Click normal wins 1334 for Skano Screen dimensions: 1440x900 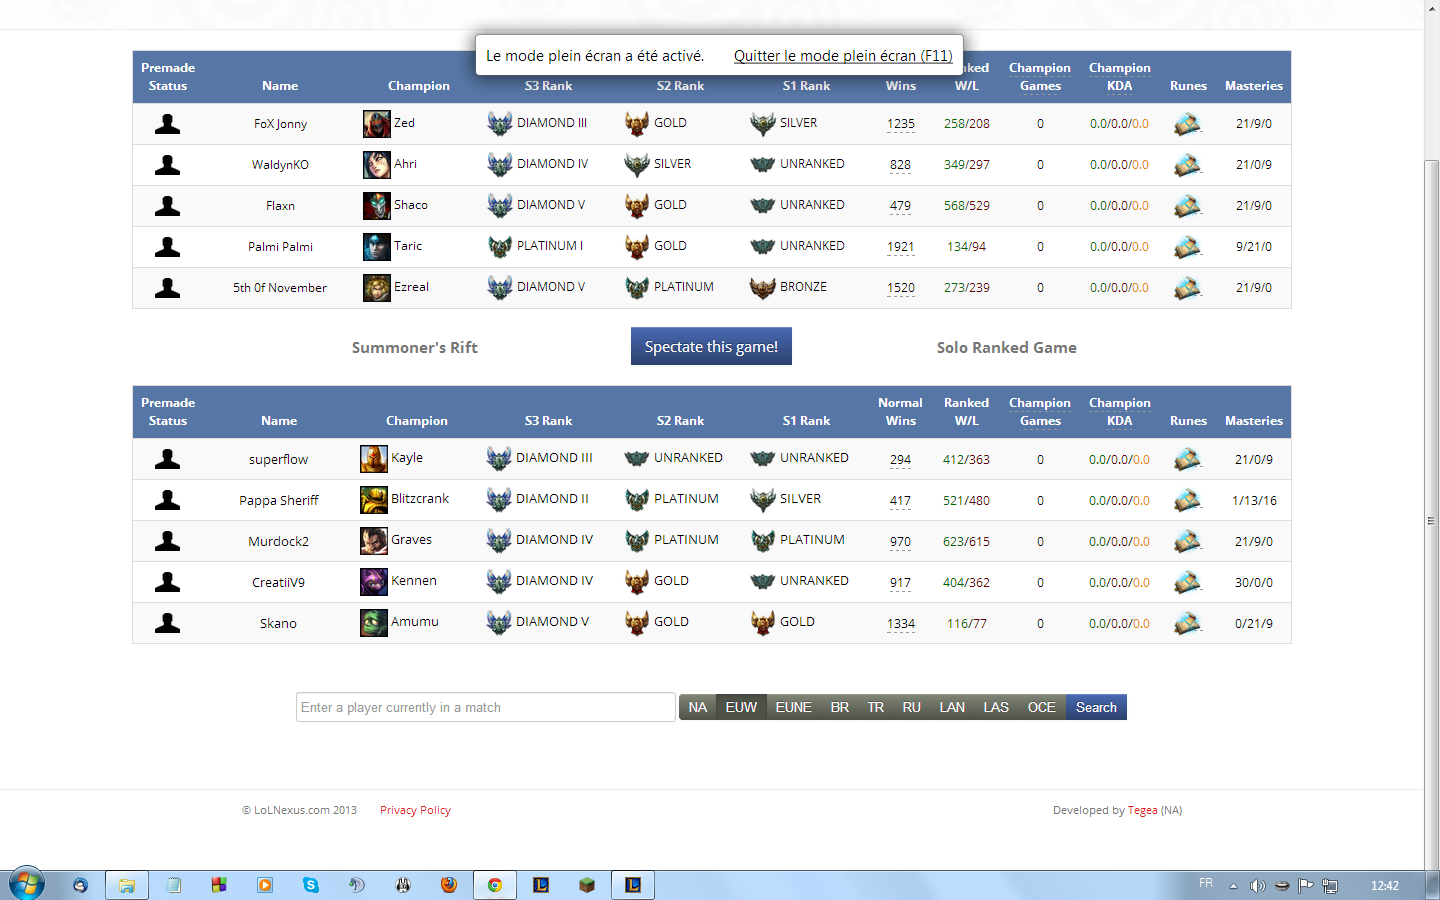click(x=901, y=623)
